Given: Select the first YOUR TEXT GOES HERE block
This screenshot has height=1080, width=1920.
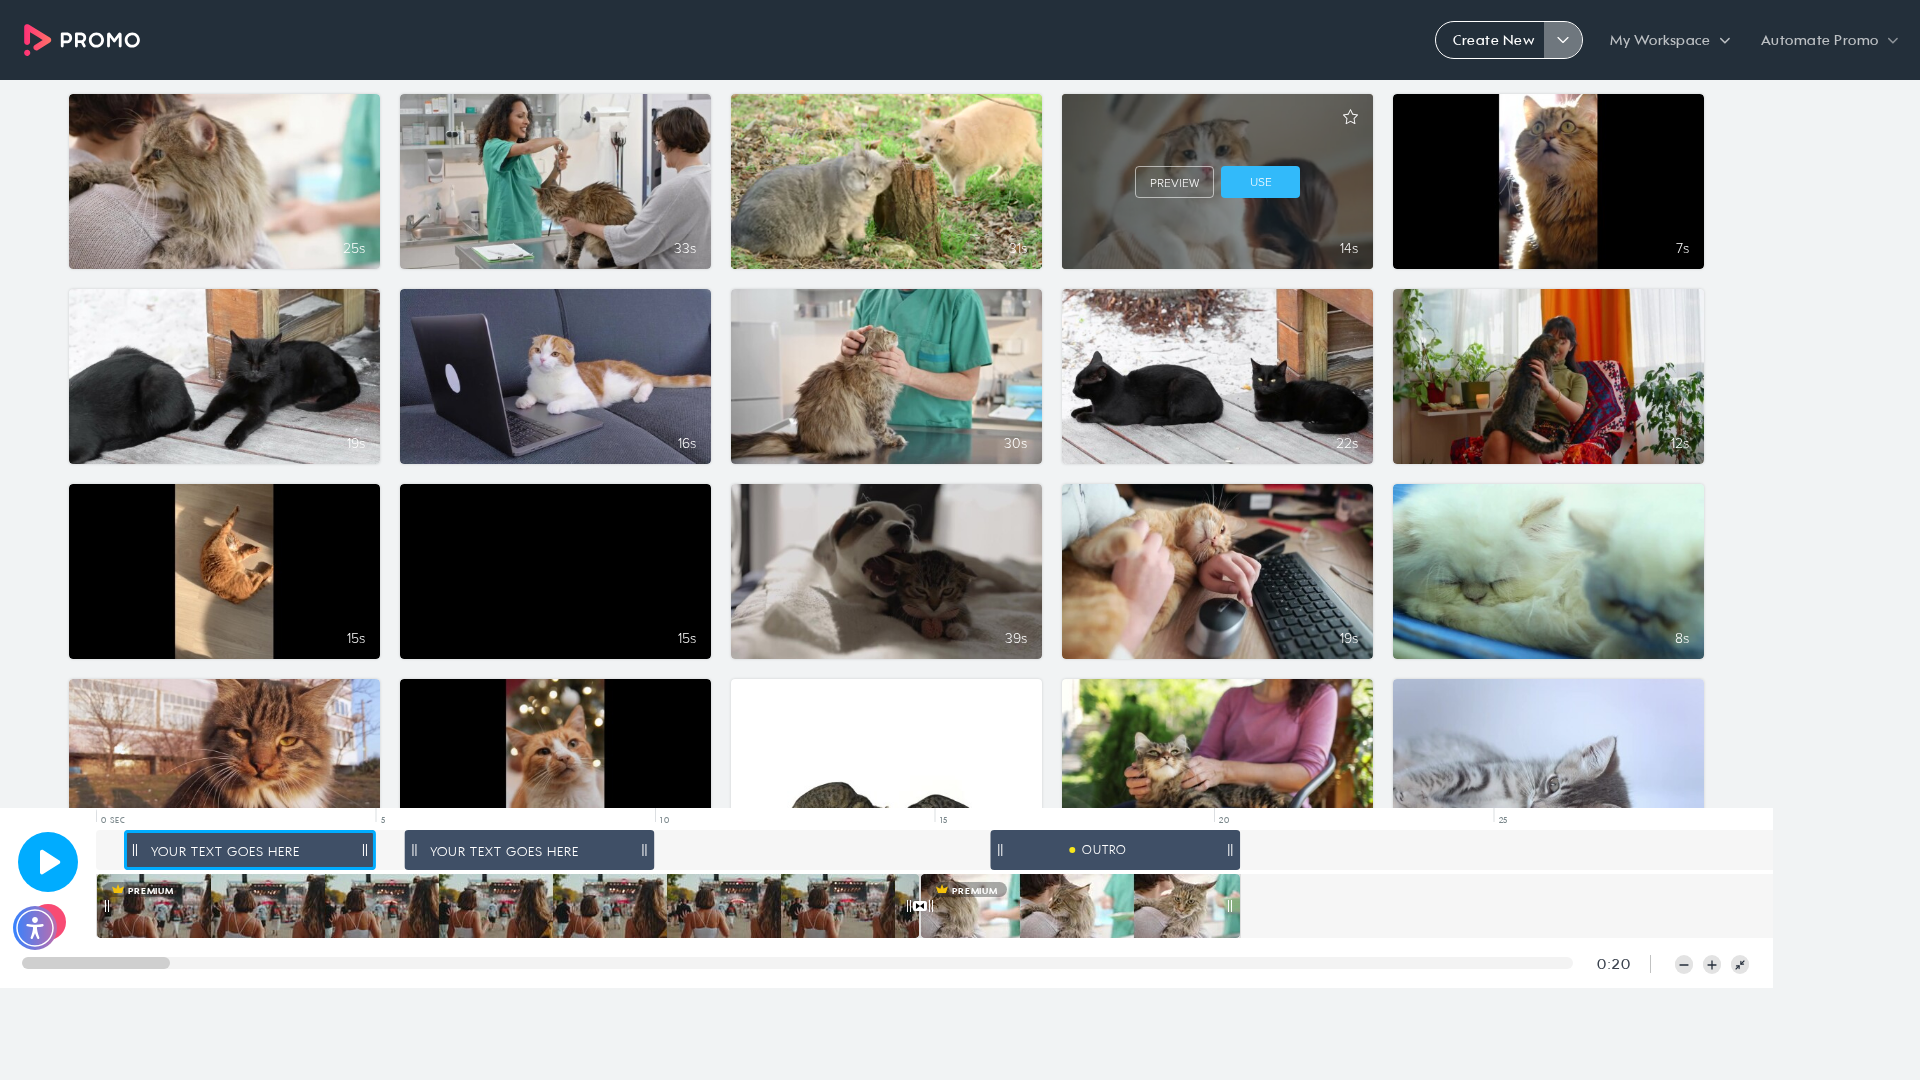Looking at the screenshot, I should tap(250, 851).
